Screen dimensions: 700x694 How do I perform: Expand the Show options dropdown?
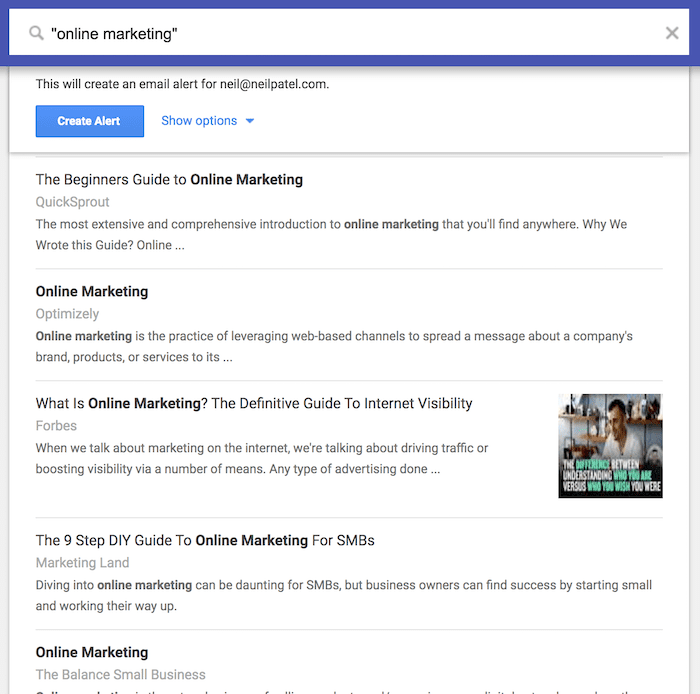pyautogui.click(x=208, y=121)
